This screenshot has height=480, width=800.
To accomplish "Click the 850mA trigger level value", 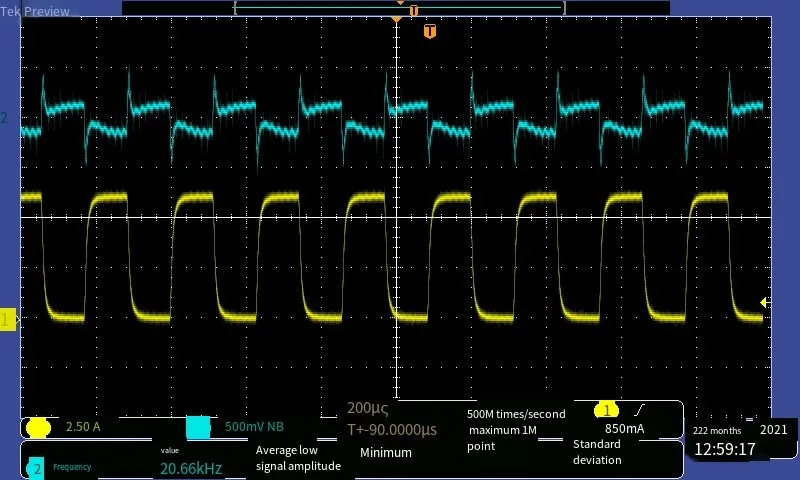I will pyautogui.click(x=624, y=428).
